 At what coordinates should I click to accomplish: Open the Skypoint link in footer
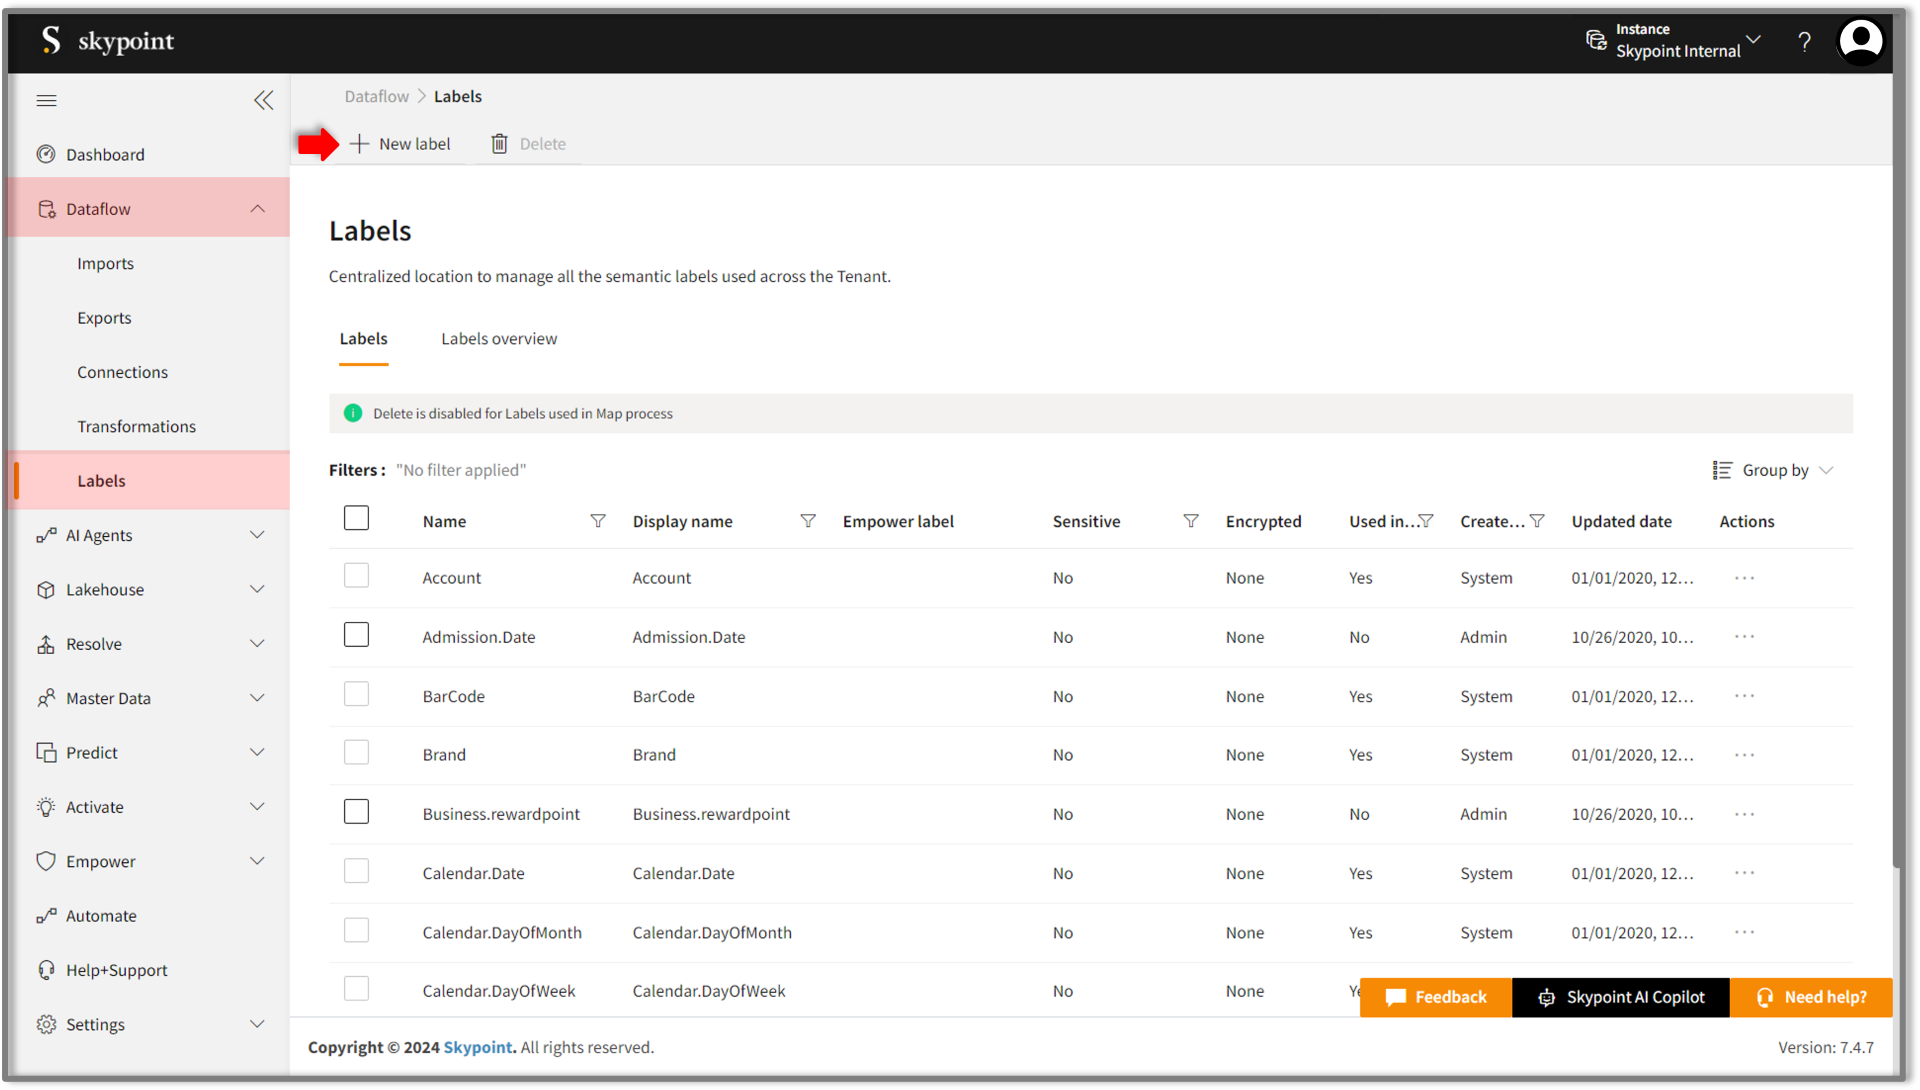(478, 1047)
